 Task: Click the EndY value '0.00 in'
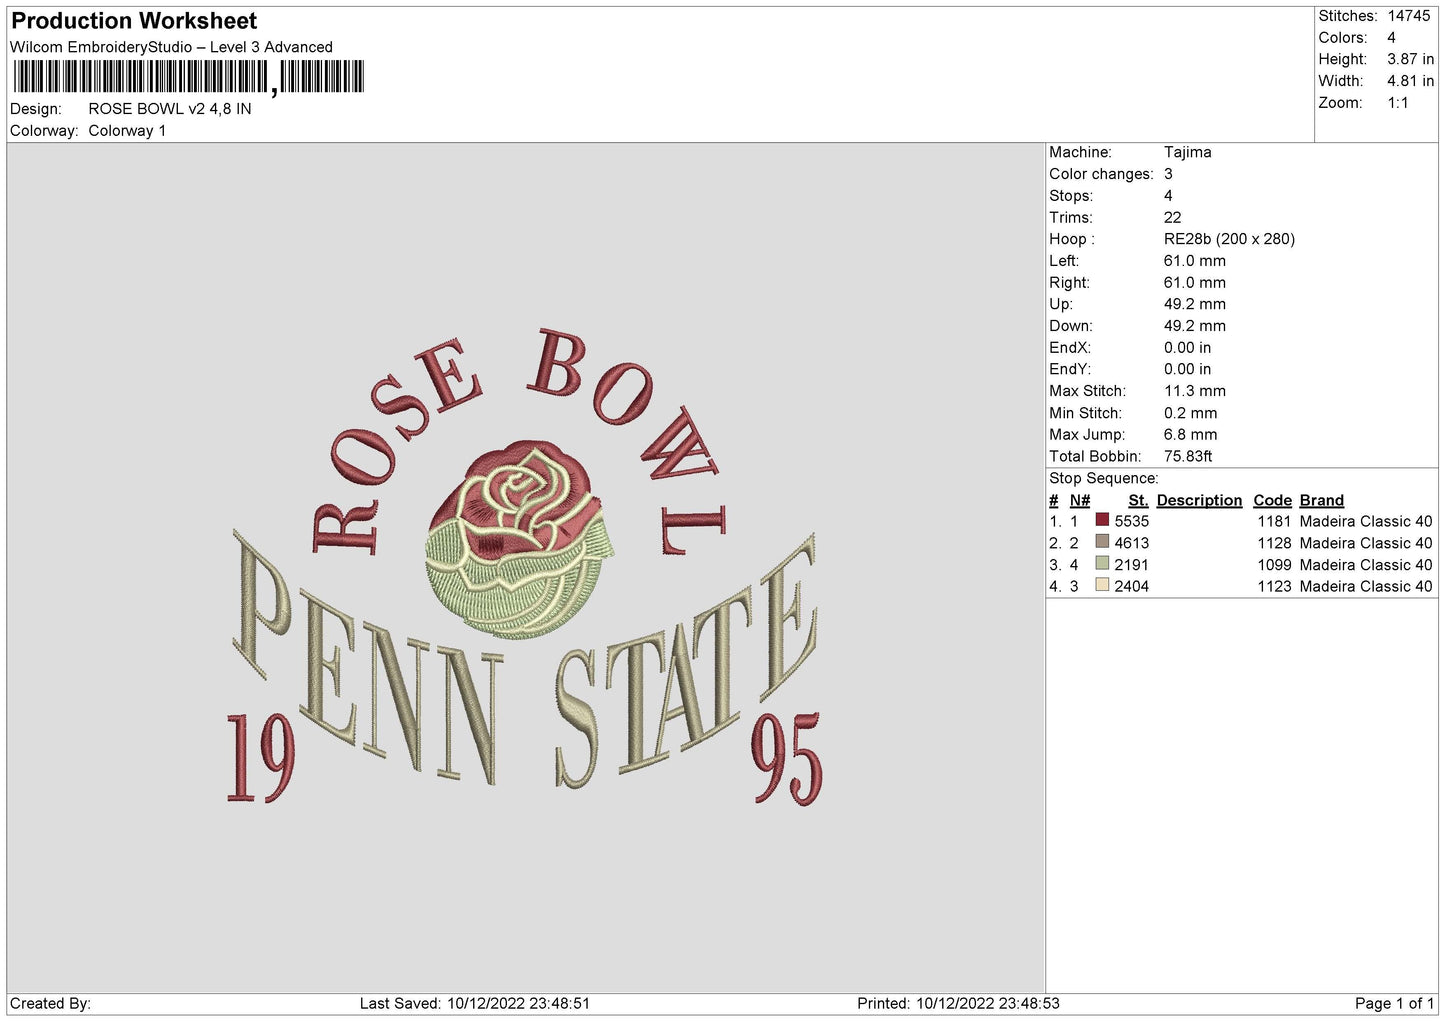pos(1187,369)
